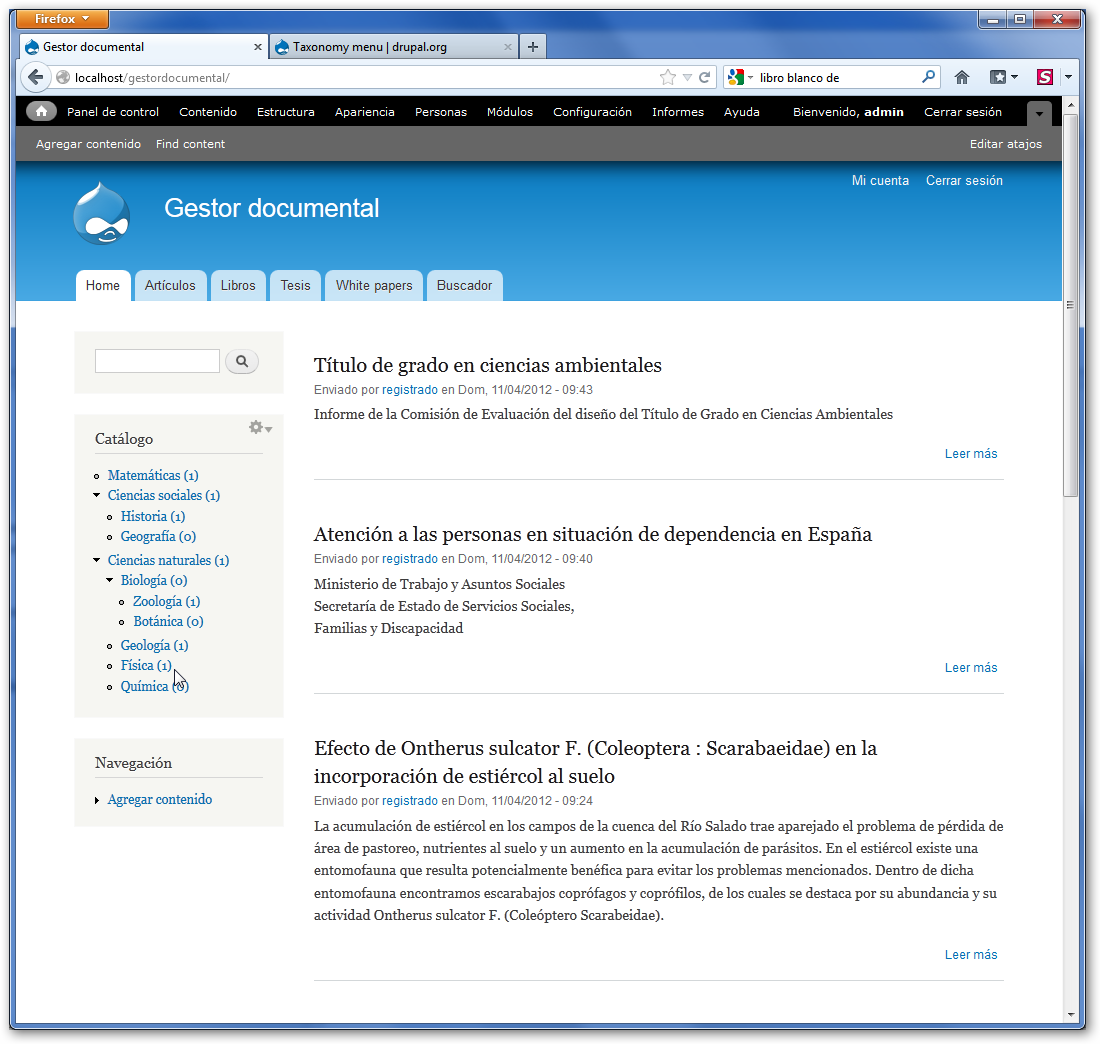This screenshot has width=1100, height=1044.
Task: Open the Estructura admin menu
Action: 285,112
